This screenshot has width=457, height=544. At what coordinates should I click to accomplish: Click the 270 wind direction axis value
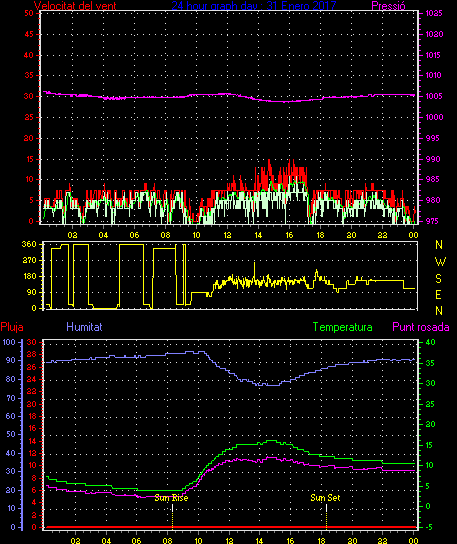click(29, 260)
